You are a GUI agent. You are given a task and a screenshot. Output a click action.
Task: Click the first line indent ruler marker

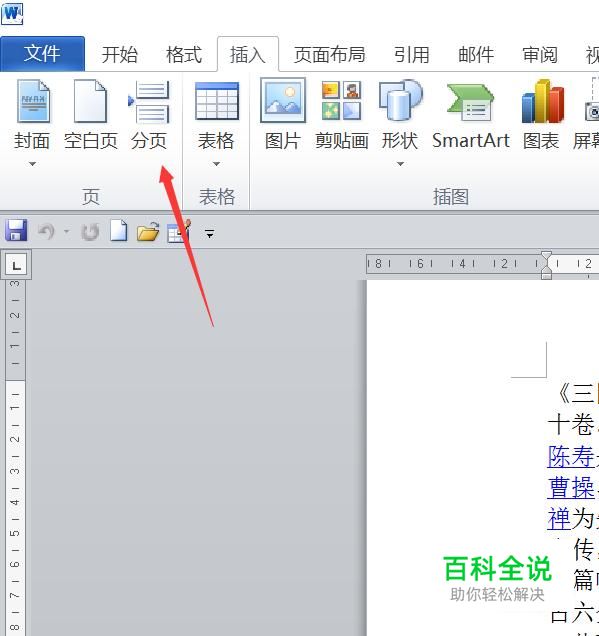tap(546, 257)
